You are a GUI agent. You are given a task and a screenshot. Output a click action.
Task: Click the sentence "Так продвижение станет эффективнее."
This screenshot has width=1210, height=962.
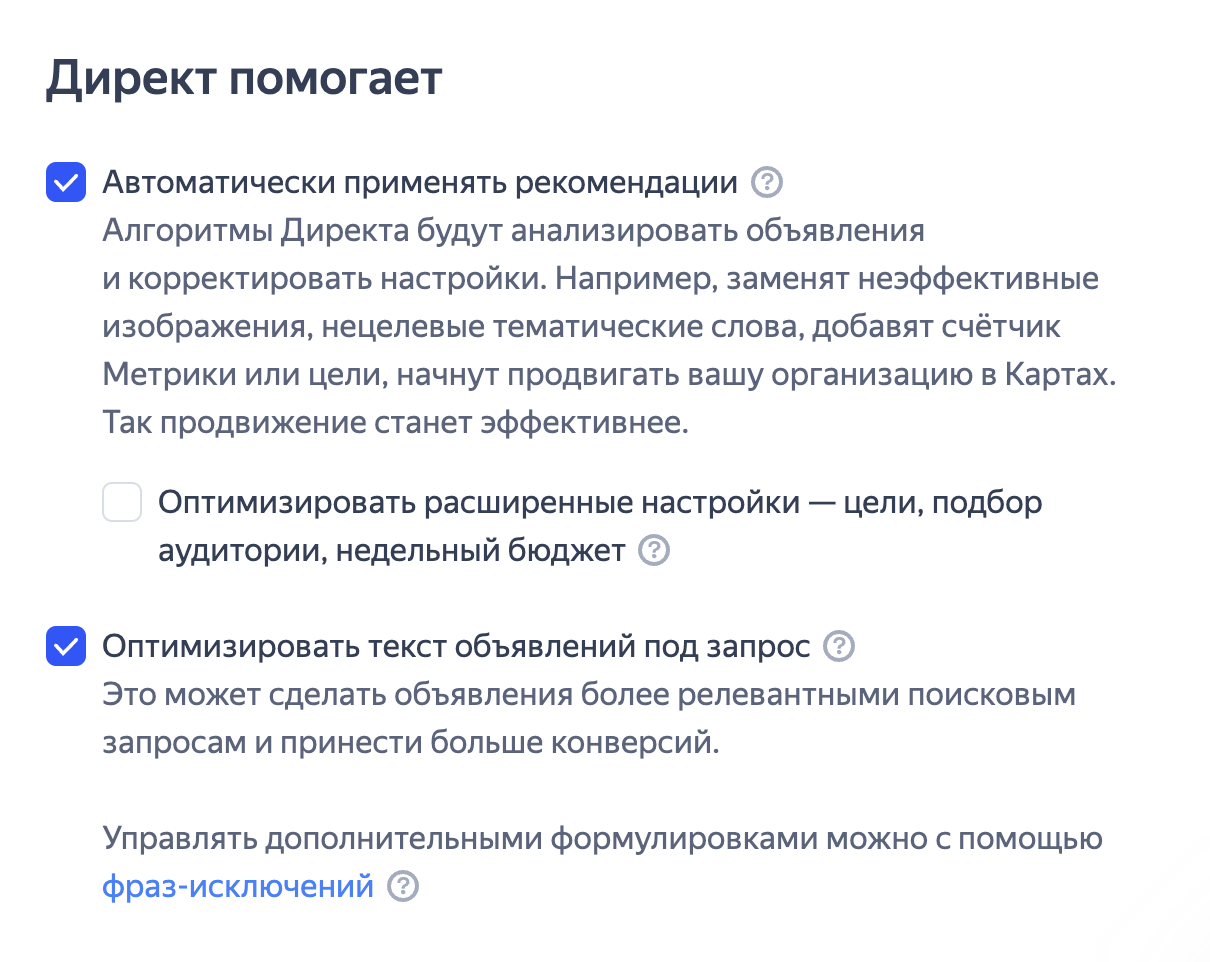click(396, 423)
